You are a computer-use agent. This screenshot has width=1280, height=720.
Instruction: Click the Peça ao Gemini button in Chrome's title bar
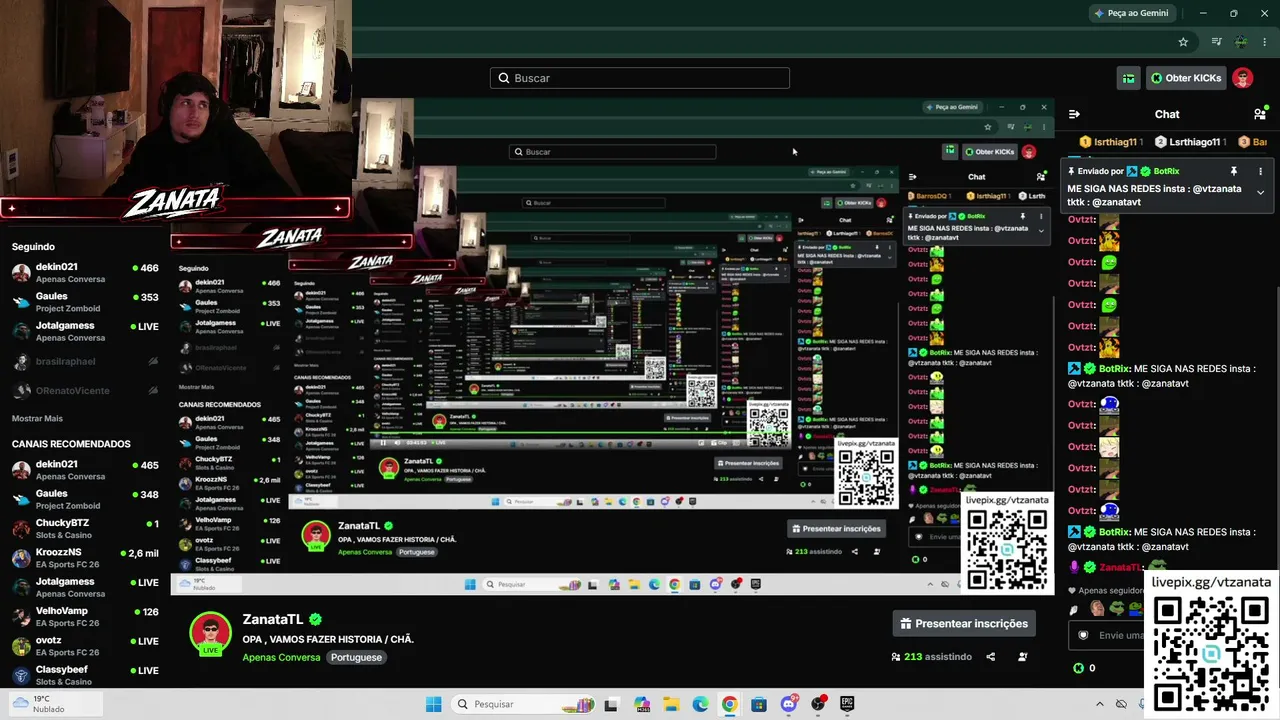[1131, 13]
